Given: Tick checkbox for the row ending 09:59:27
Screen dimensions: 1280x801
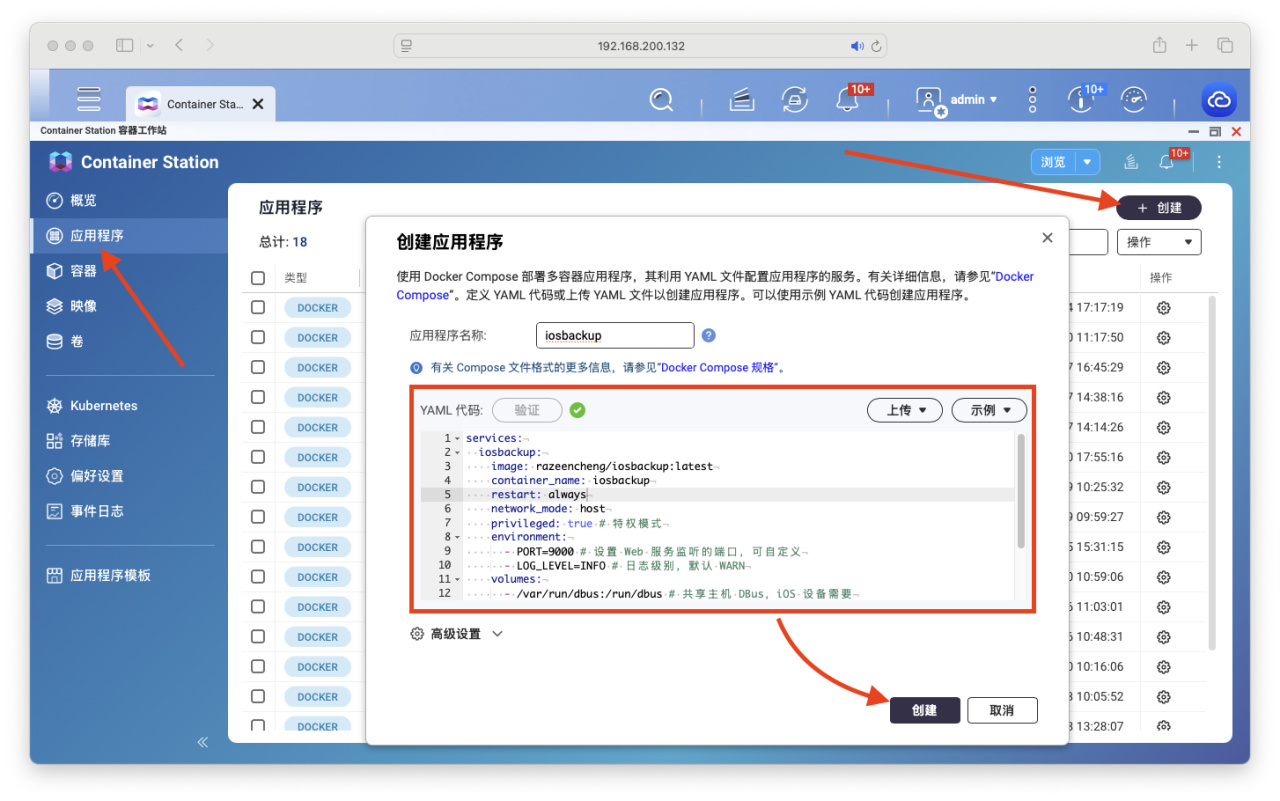Looking at the screenshot, I should click(x=258, y=517).
